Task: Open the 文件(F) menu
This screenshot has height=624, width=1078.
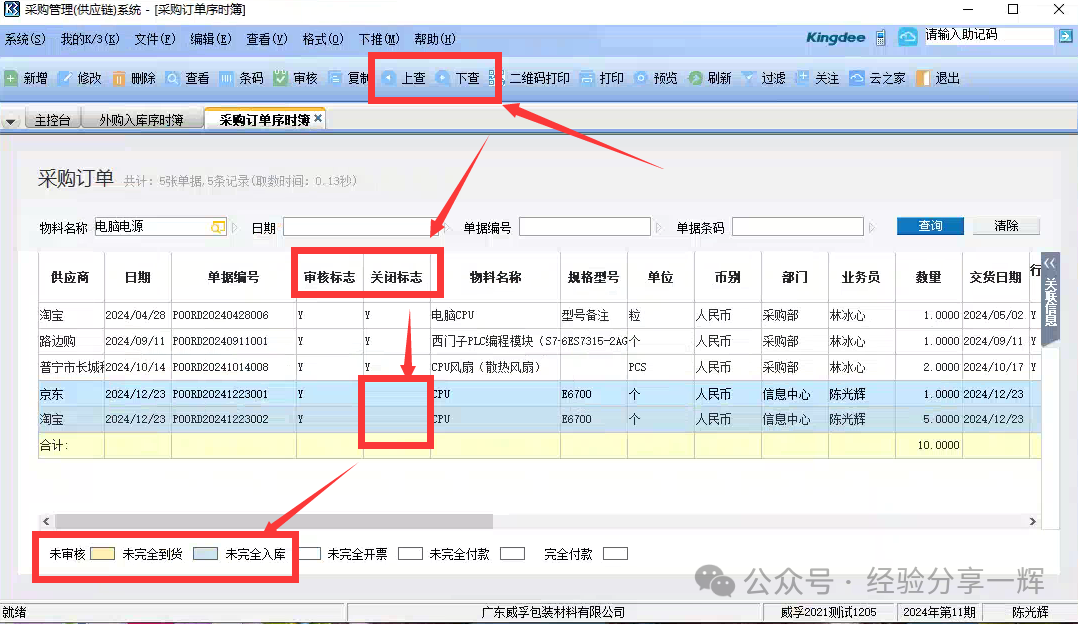Action: pyautogui.click(x=154, y=39)
